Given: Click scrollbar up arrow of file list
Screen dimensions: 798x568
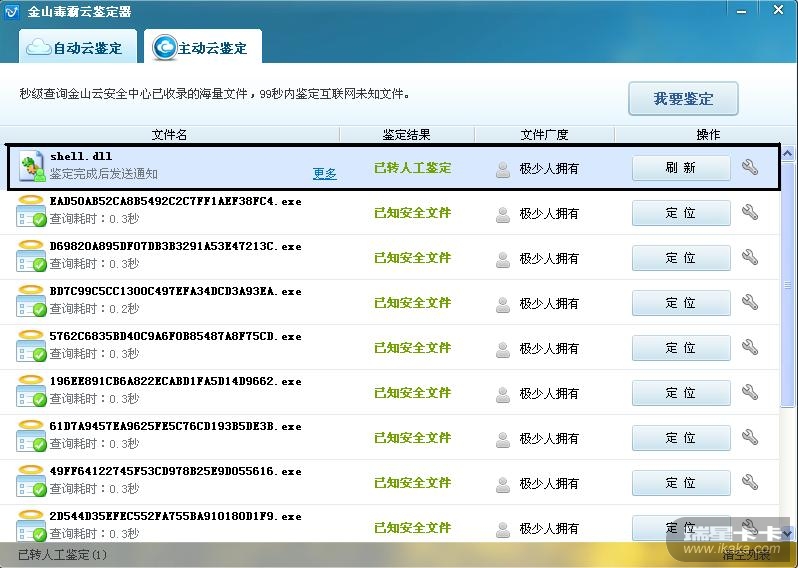Looking at the screenshot, I should 788,153.
